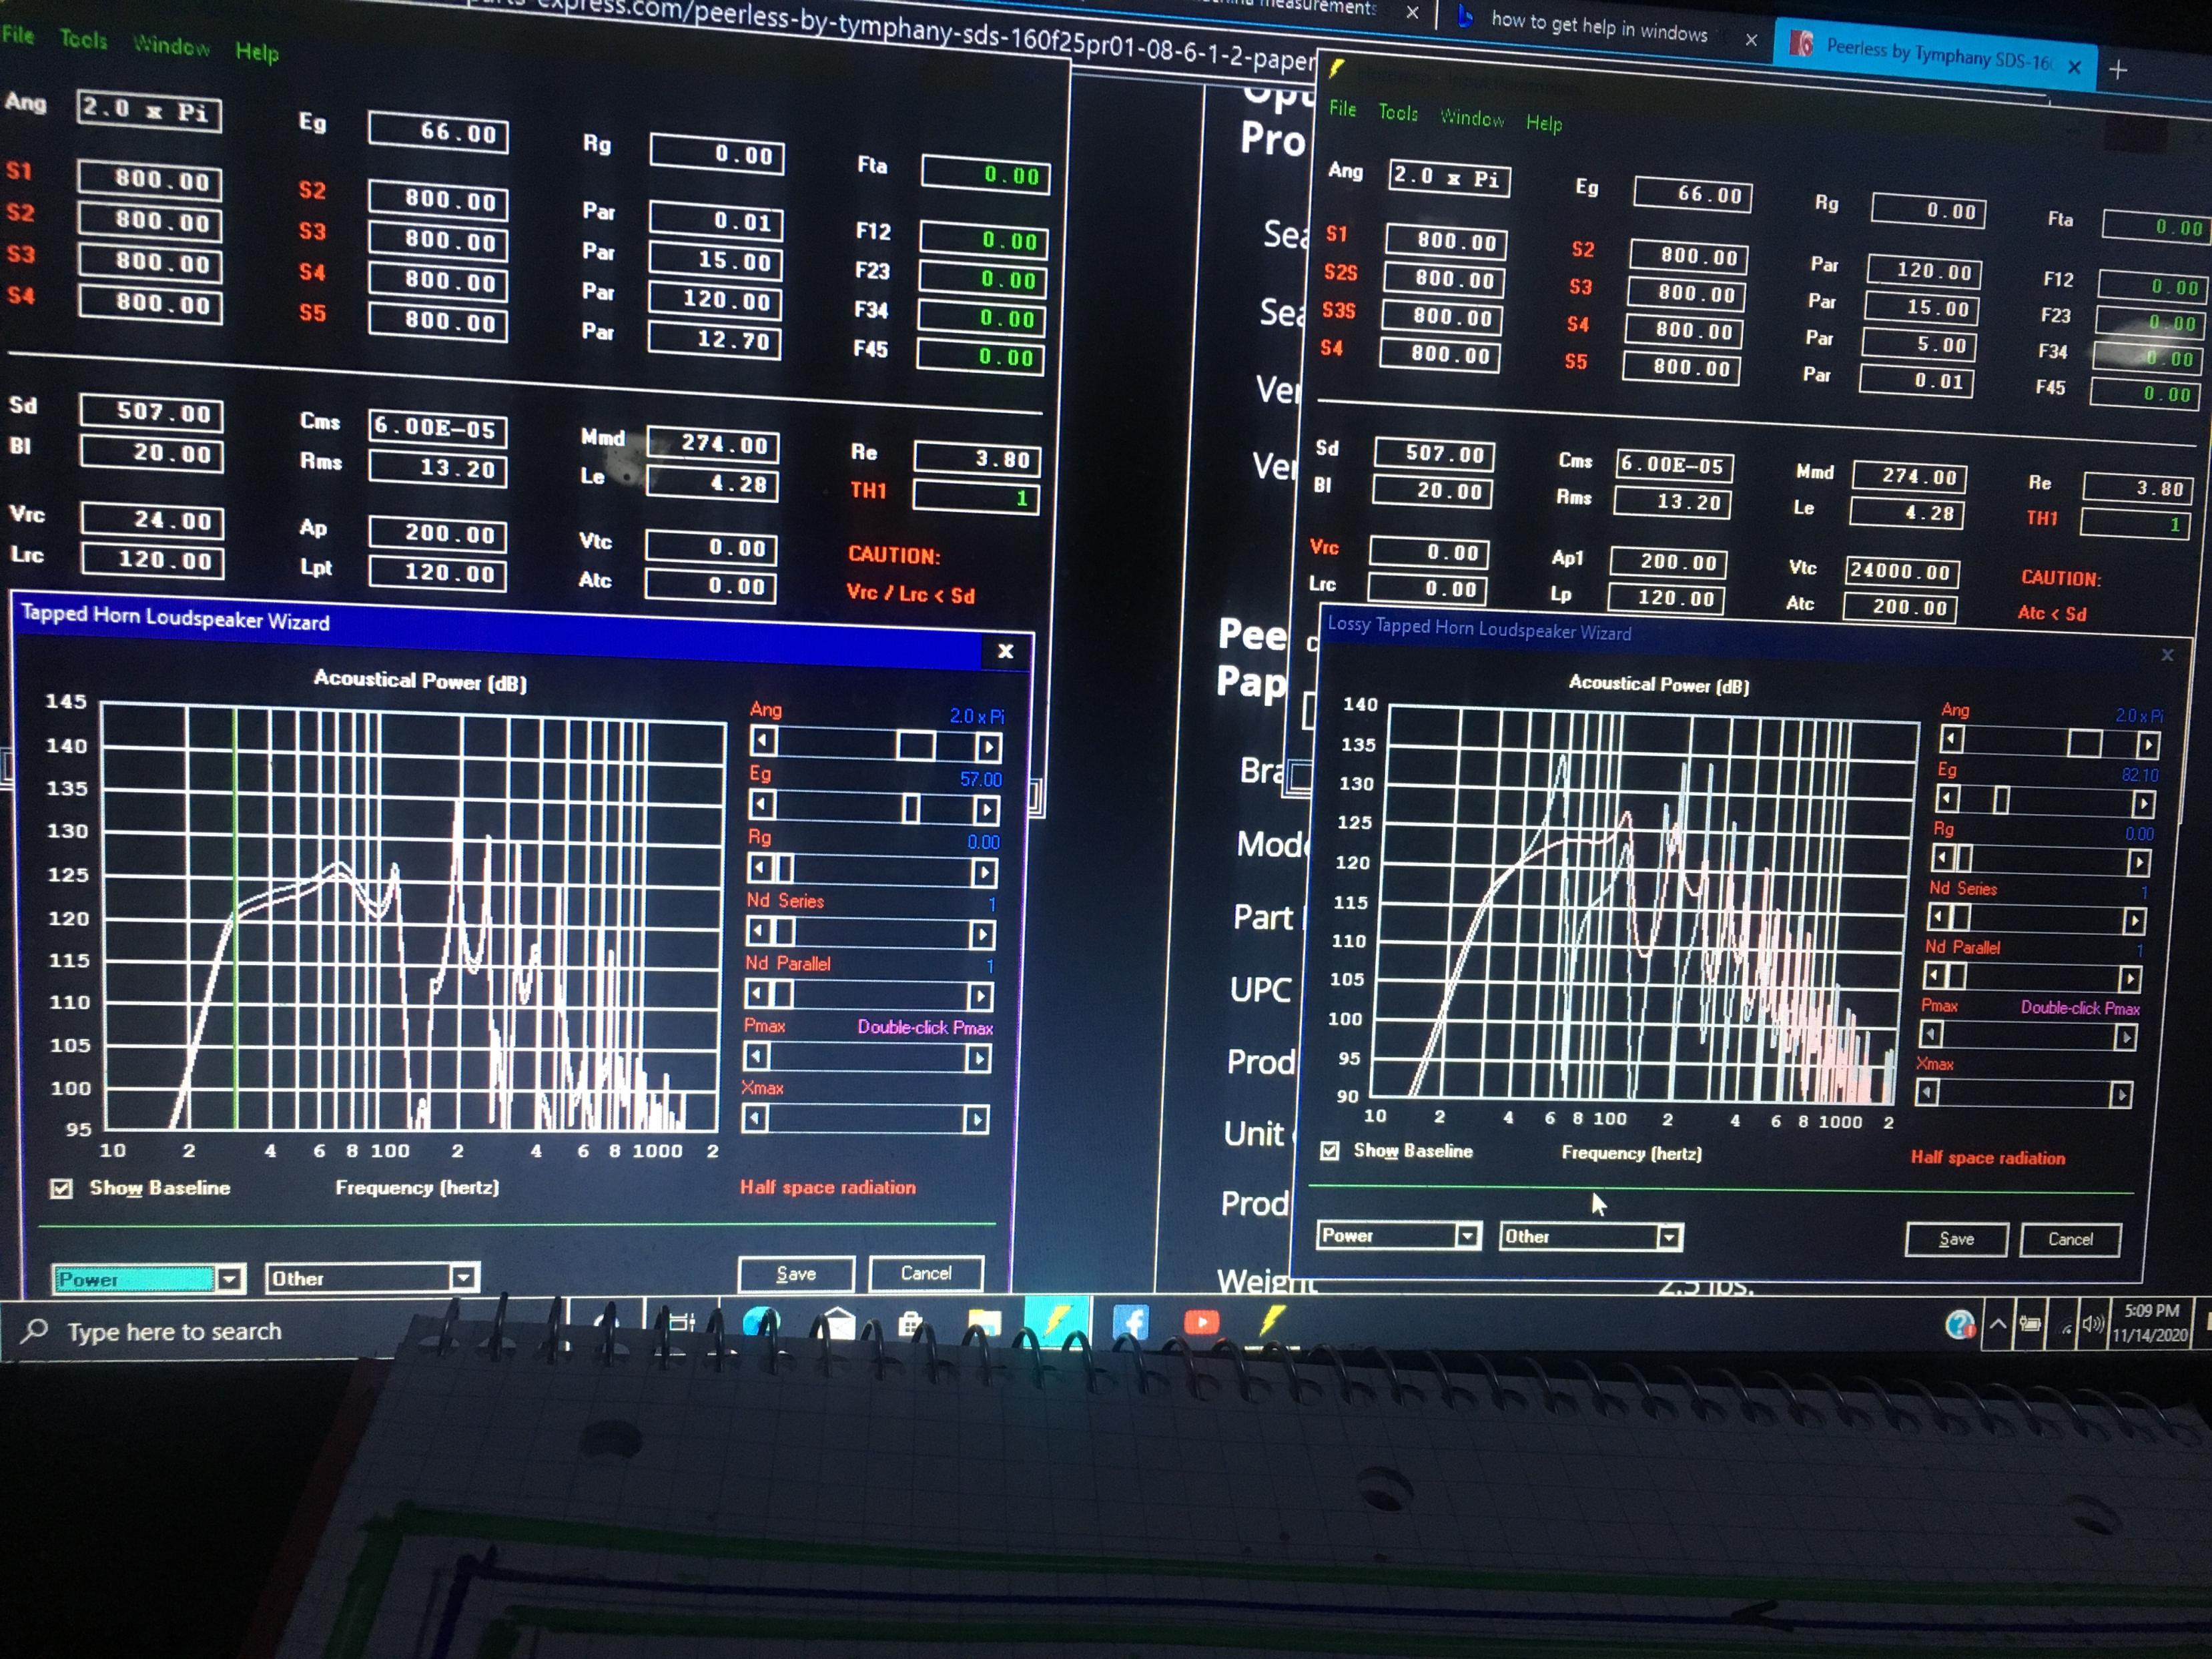The image size is (2212, 1659).
Task: Click taskbar clock showing 5:09 PM
Action: point(2150,1322)
